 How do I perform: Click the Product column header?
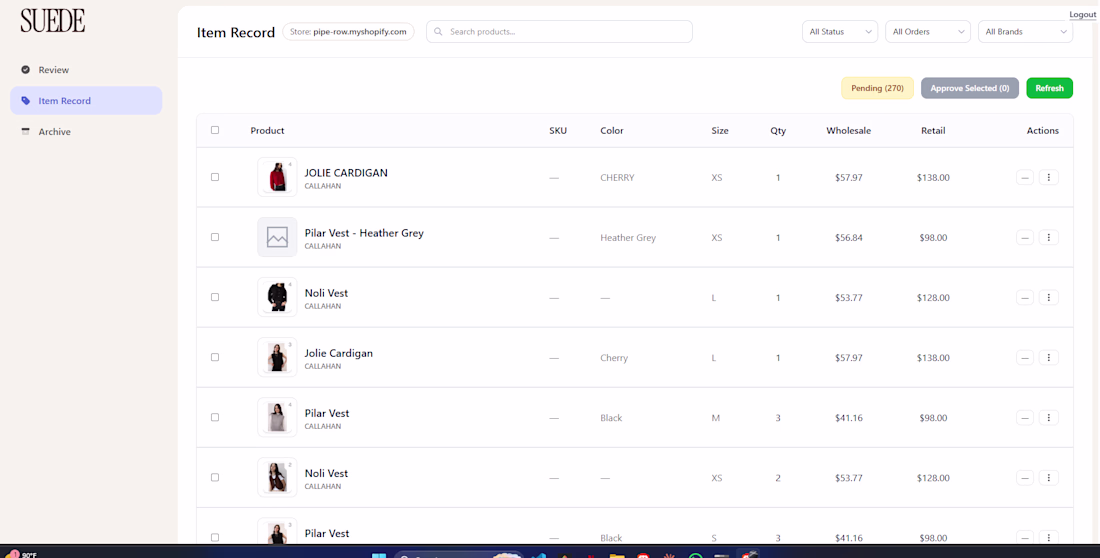(267, 131)
